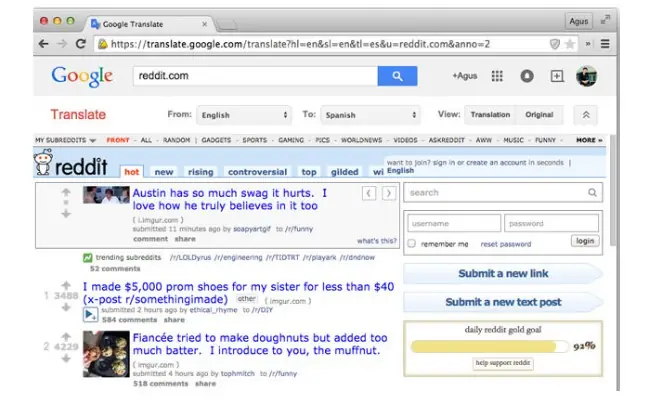
Task: Click the reset password link
Action: click(x=506, y=244)
